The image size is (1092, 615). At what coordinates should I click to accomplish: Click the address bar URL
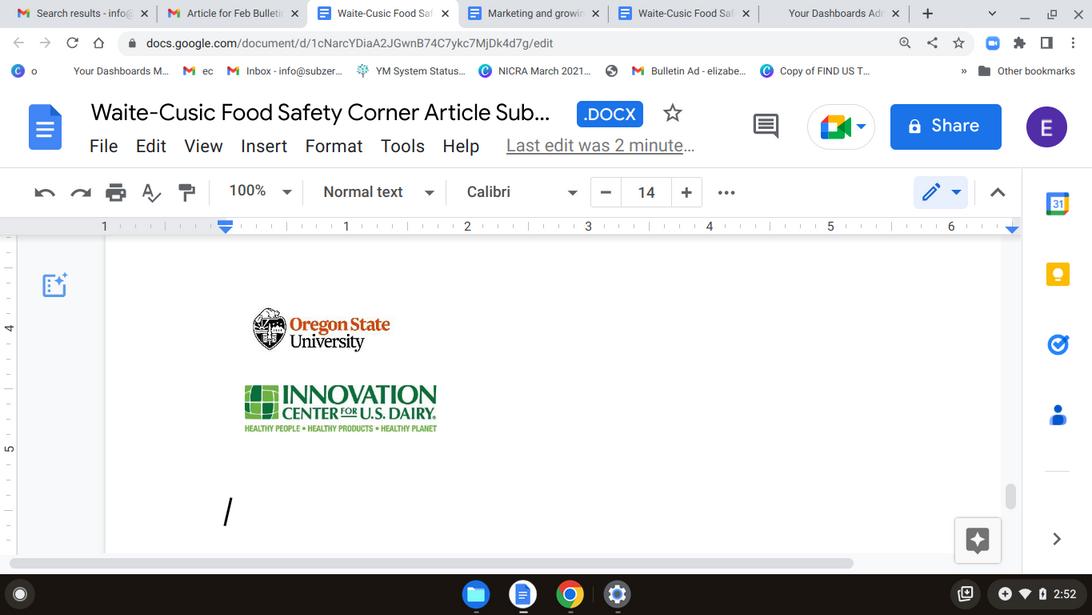point(350,43)
